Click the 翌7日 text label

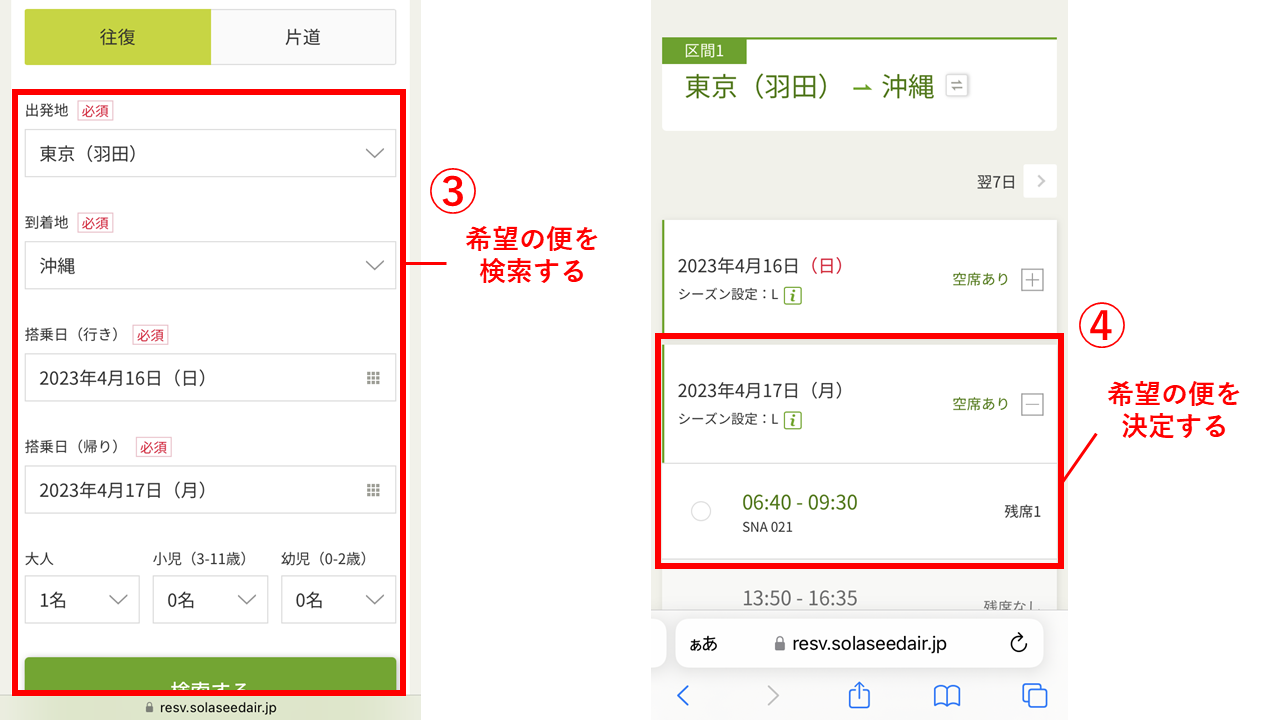click(996, 182)
